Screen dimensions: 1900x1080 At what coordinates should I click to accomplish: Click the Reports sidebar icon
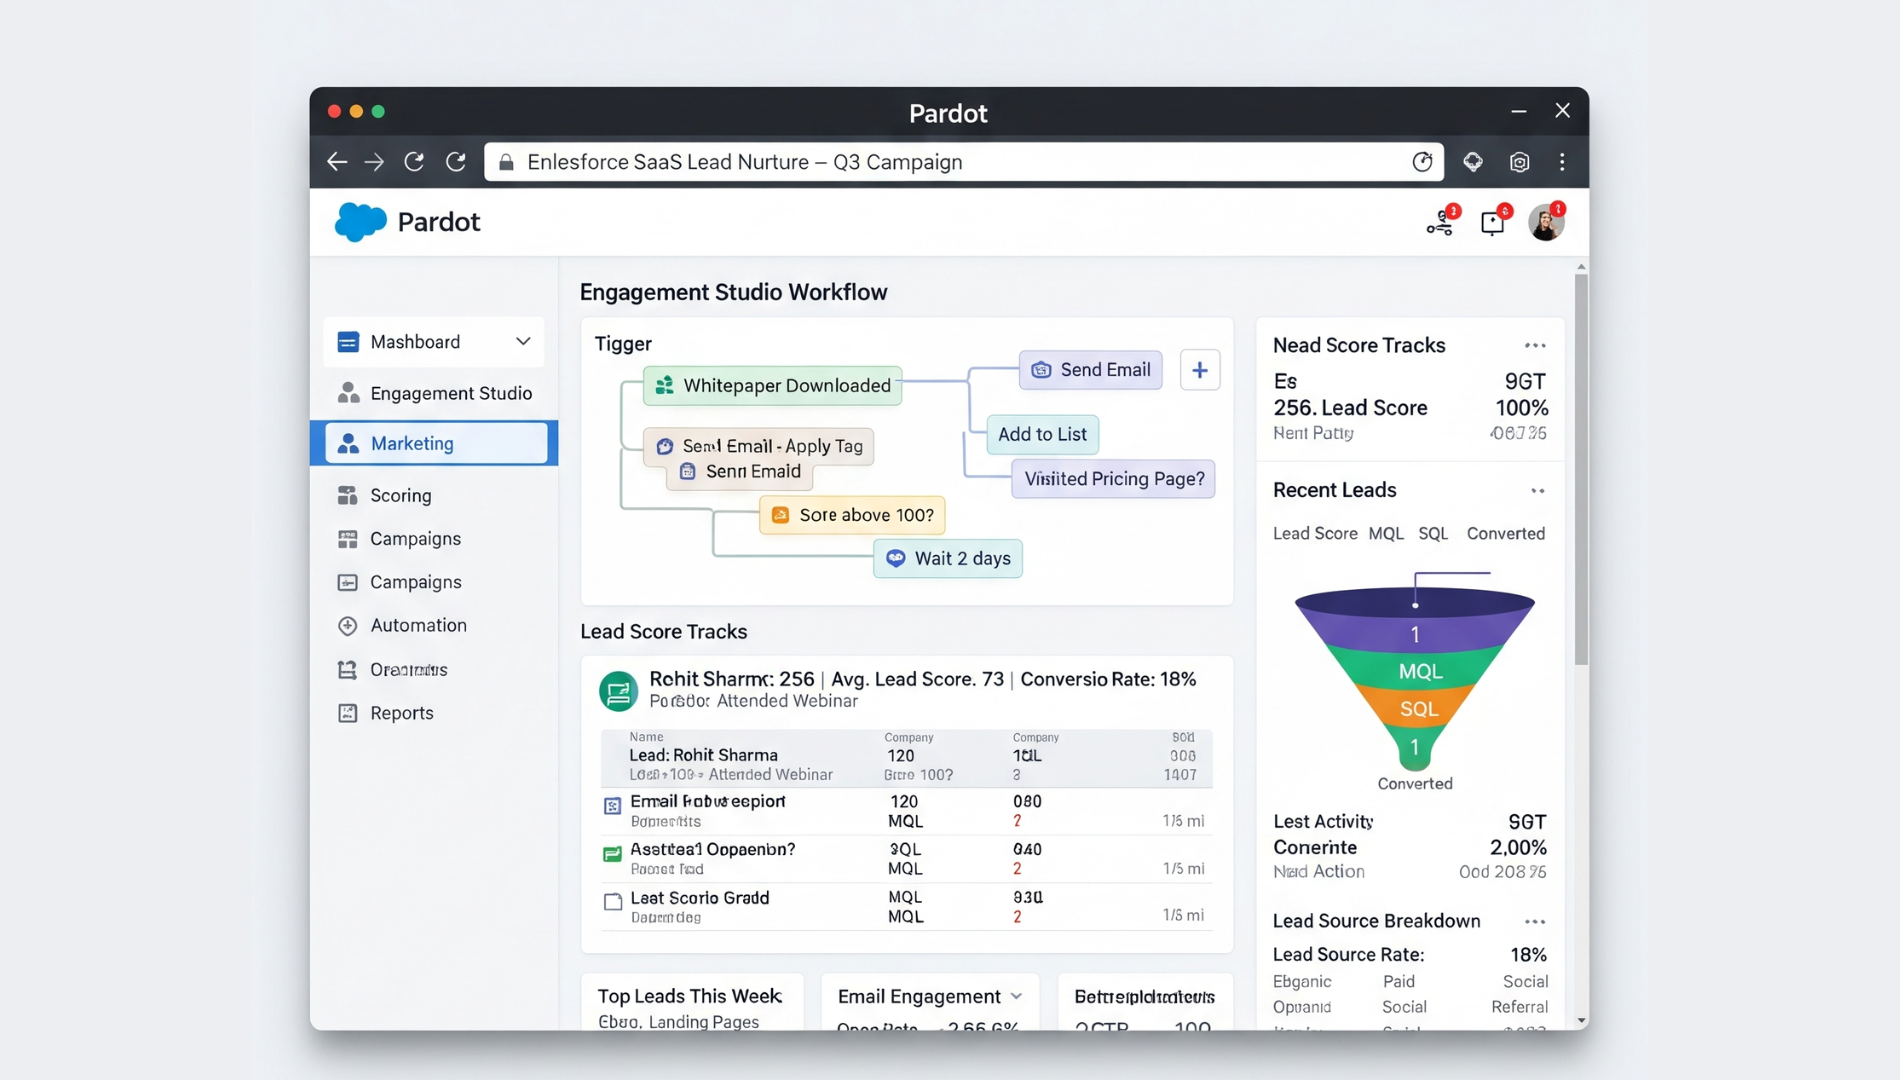coord(347,713)
